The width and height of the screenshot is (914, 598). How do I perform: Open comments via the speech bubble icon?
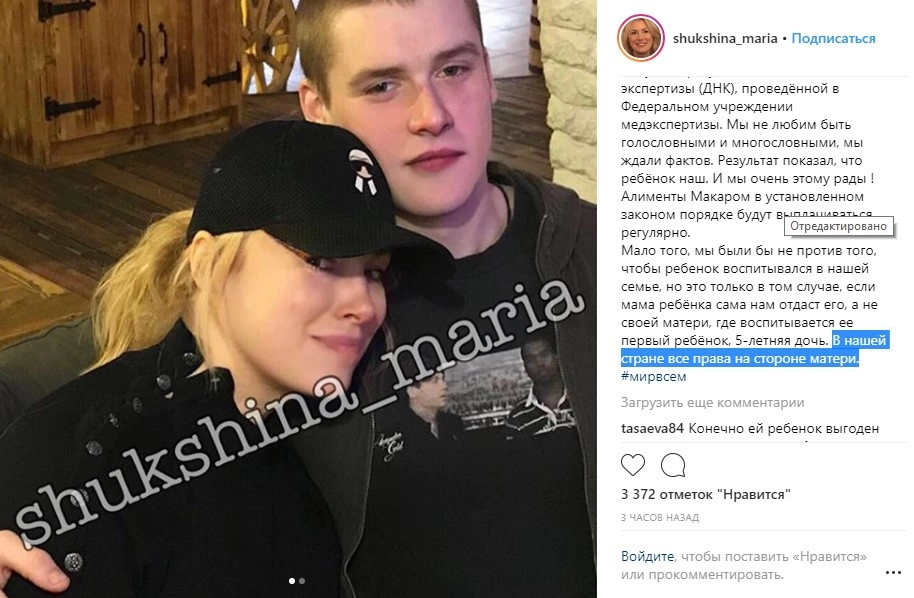pos(673,465)
